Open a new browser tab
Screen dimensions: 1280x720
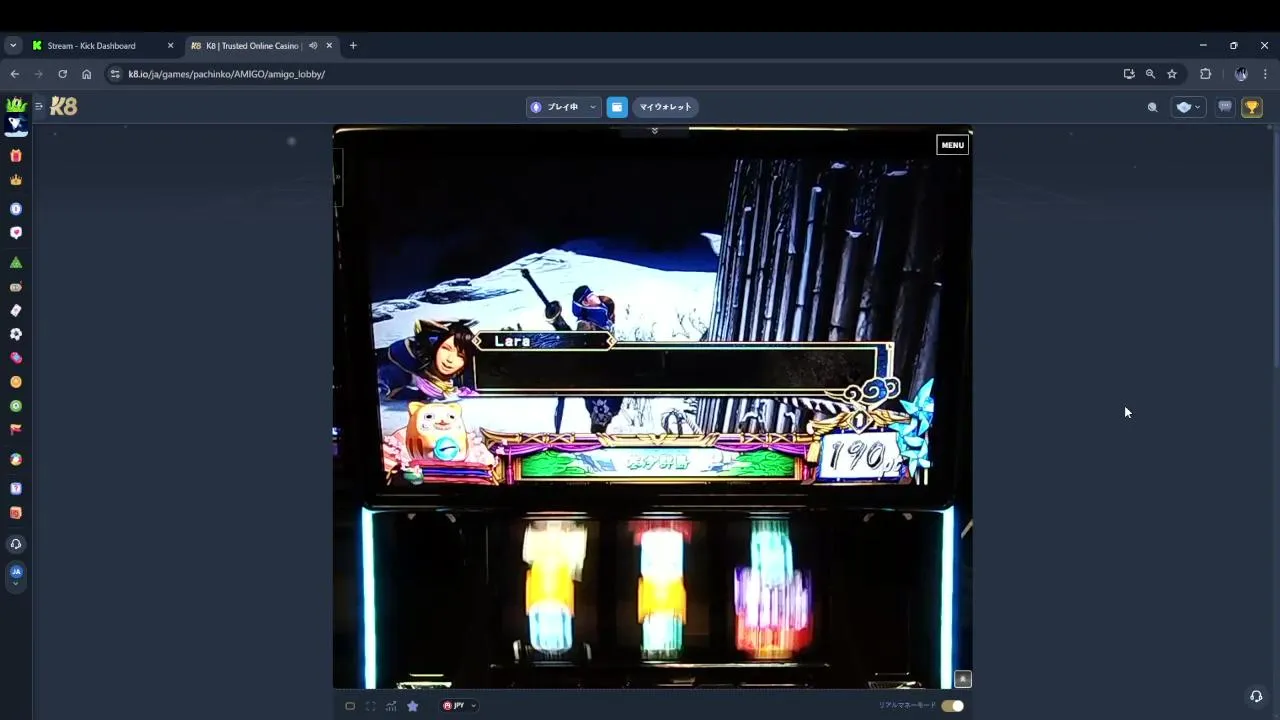coord(353,46)
